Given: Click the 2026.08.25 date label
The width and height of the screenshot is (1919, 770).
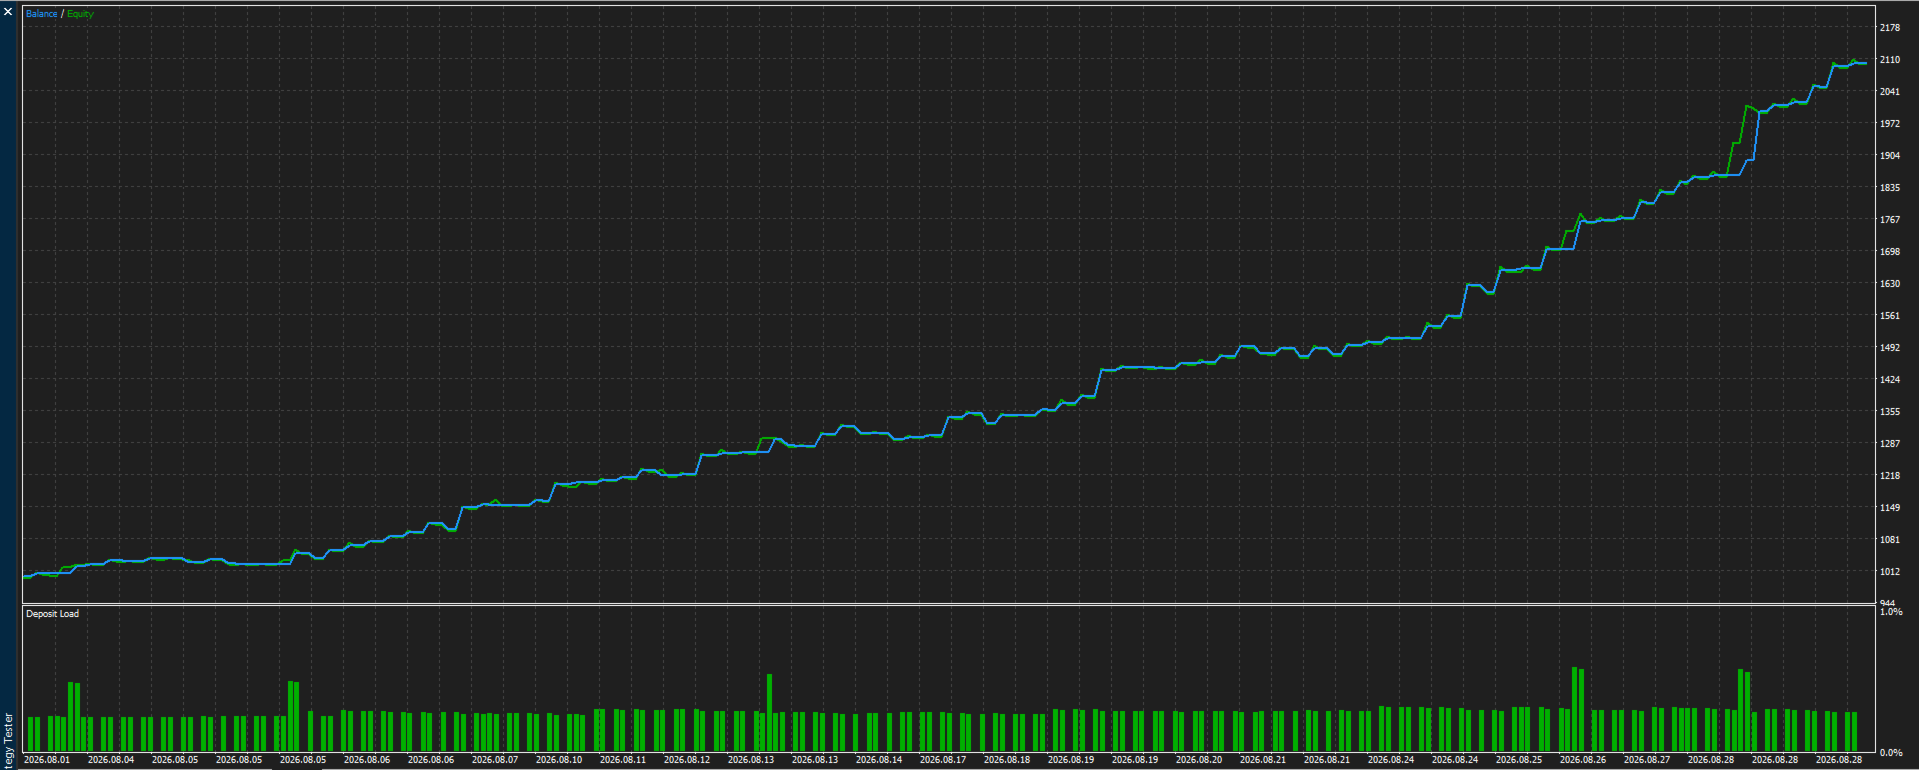Looking at the screenshot, I should pos(1519,760).
